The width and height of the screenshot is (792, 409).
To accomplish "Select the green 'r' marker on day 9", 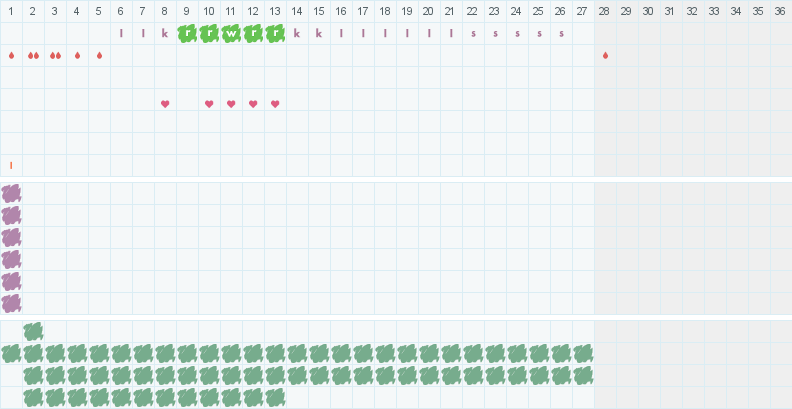I will (x=187, y=33).
